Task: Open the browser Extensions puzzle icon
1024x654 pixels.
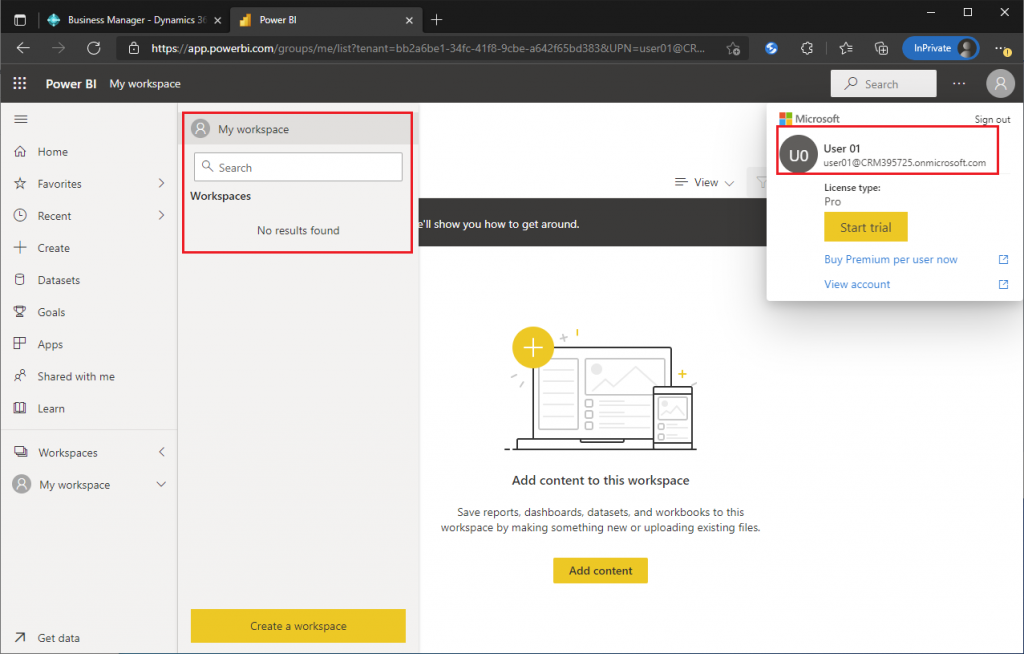Action: pyautogui.click(x=807, y=48)
